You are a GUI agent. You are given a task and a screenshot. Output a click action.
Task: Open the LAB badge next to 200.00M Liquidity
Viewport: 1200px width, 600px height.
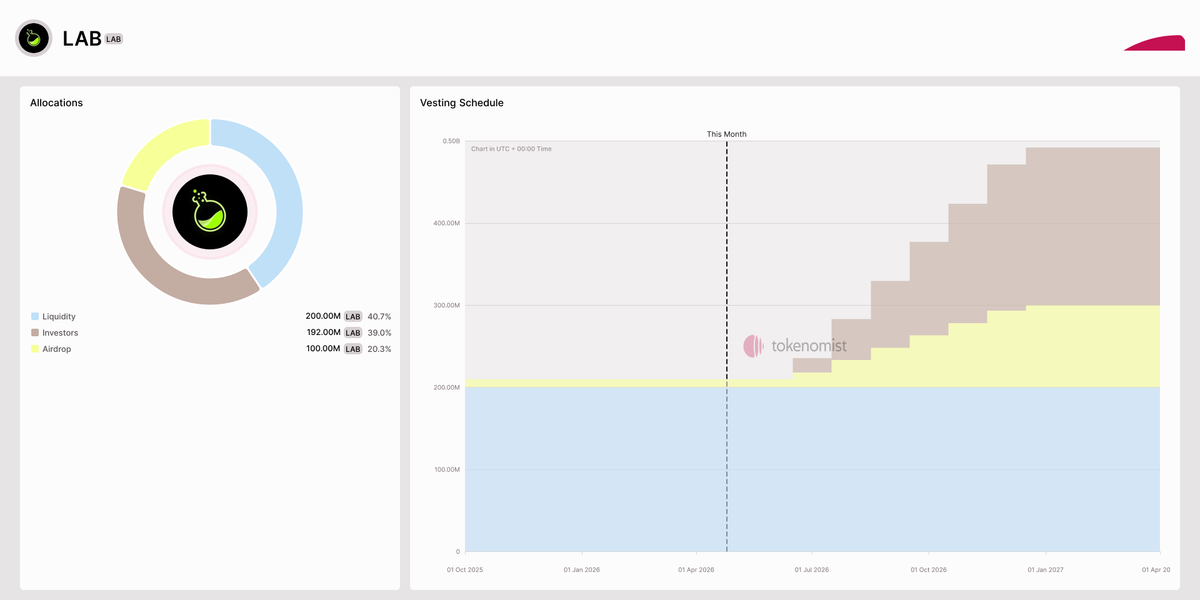pos(352,316)
